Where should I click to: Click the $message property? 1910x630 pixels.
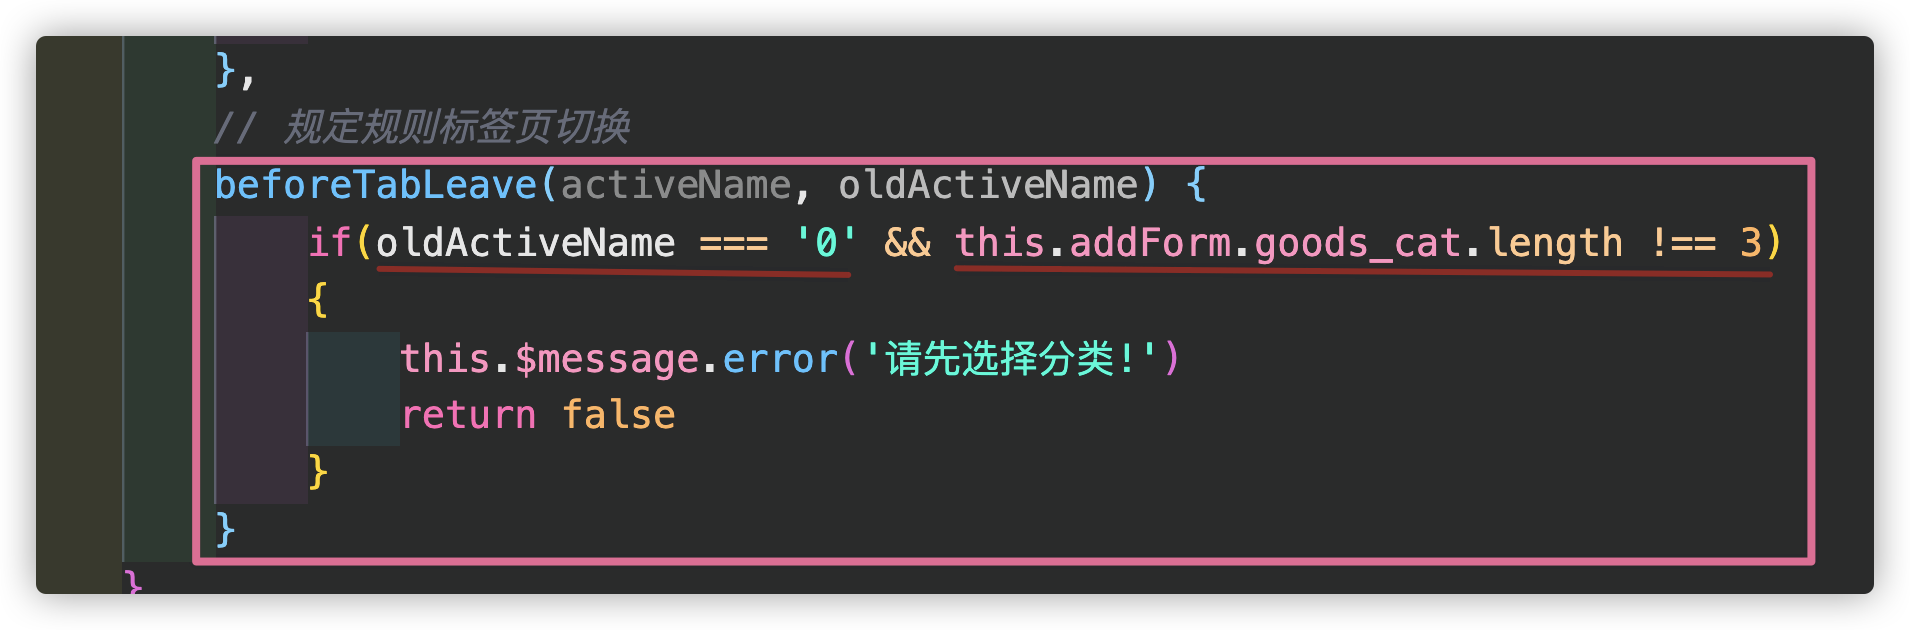[x=607, y=359]
